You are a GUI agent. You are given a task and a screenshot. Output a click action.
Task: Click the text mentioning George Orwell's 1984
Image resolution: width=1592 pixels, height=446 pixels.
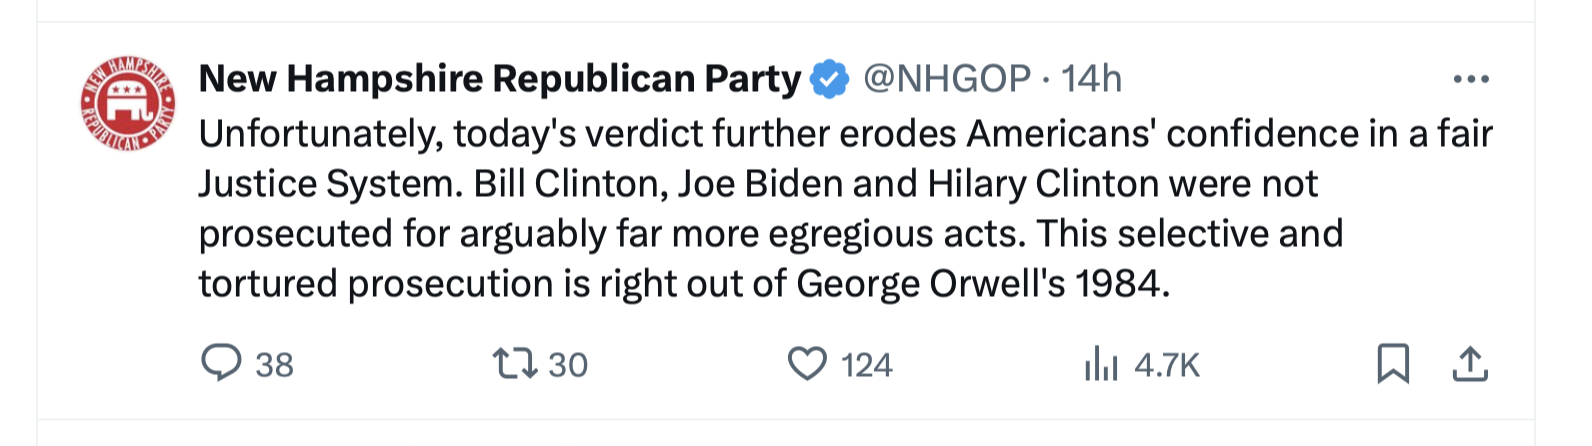tap(982, 284)
